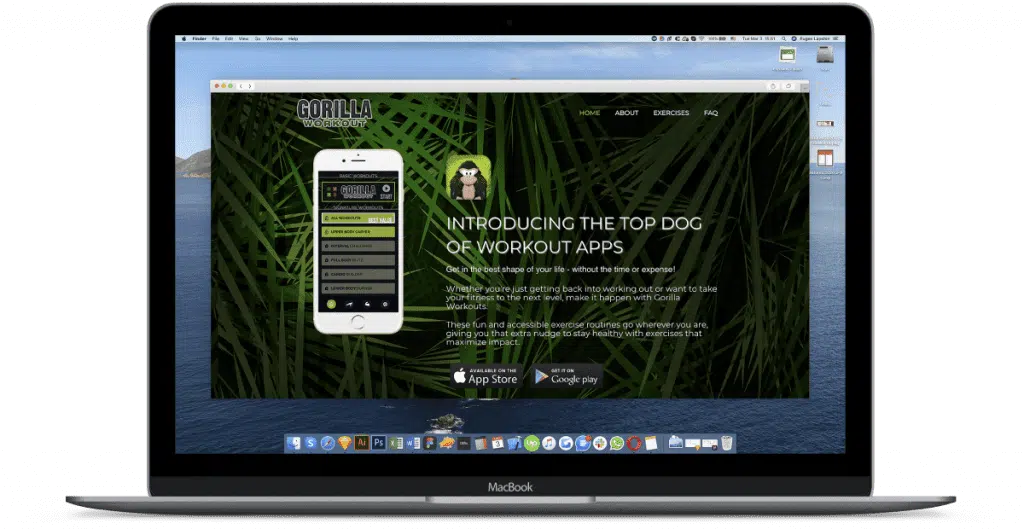Open the green screenshot file on desktop
Screen dimensions: 1024x529
788,56
